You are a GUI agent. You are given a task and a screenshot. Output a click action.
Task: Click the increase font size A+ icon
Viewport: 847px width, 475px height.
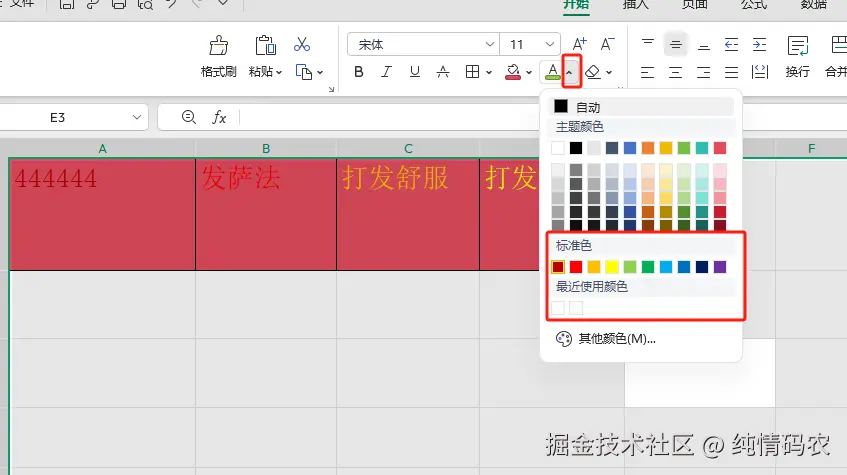tap(579, 44)
